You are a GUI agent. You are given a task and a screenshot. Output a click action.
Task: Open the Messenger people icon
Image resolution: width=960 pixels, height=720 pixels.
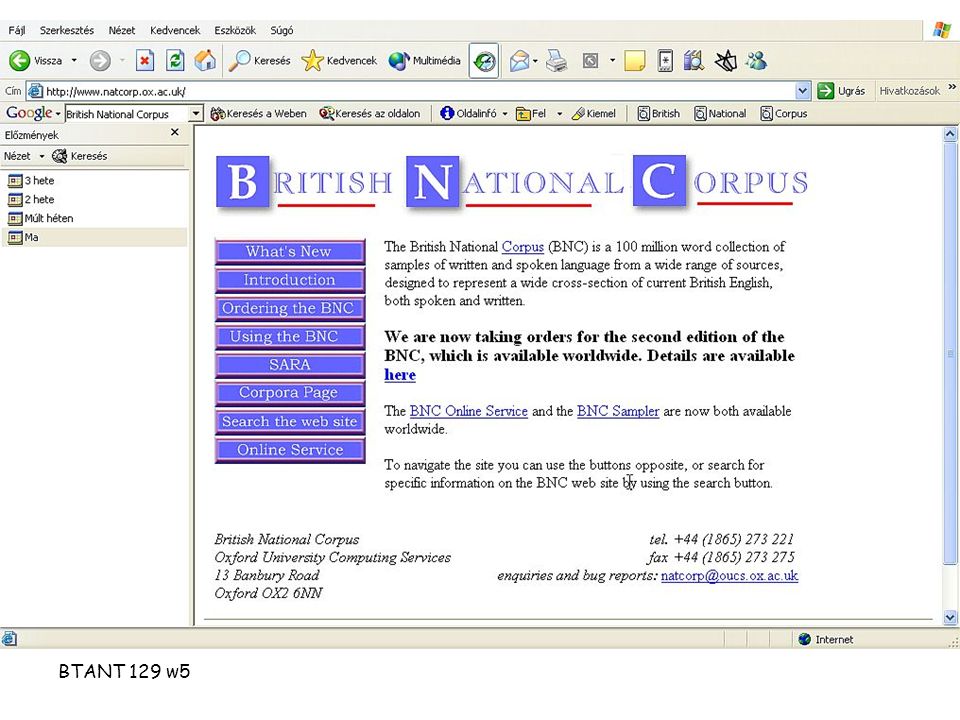point(757,60)
